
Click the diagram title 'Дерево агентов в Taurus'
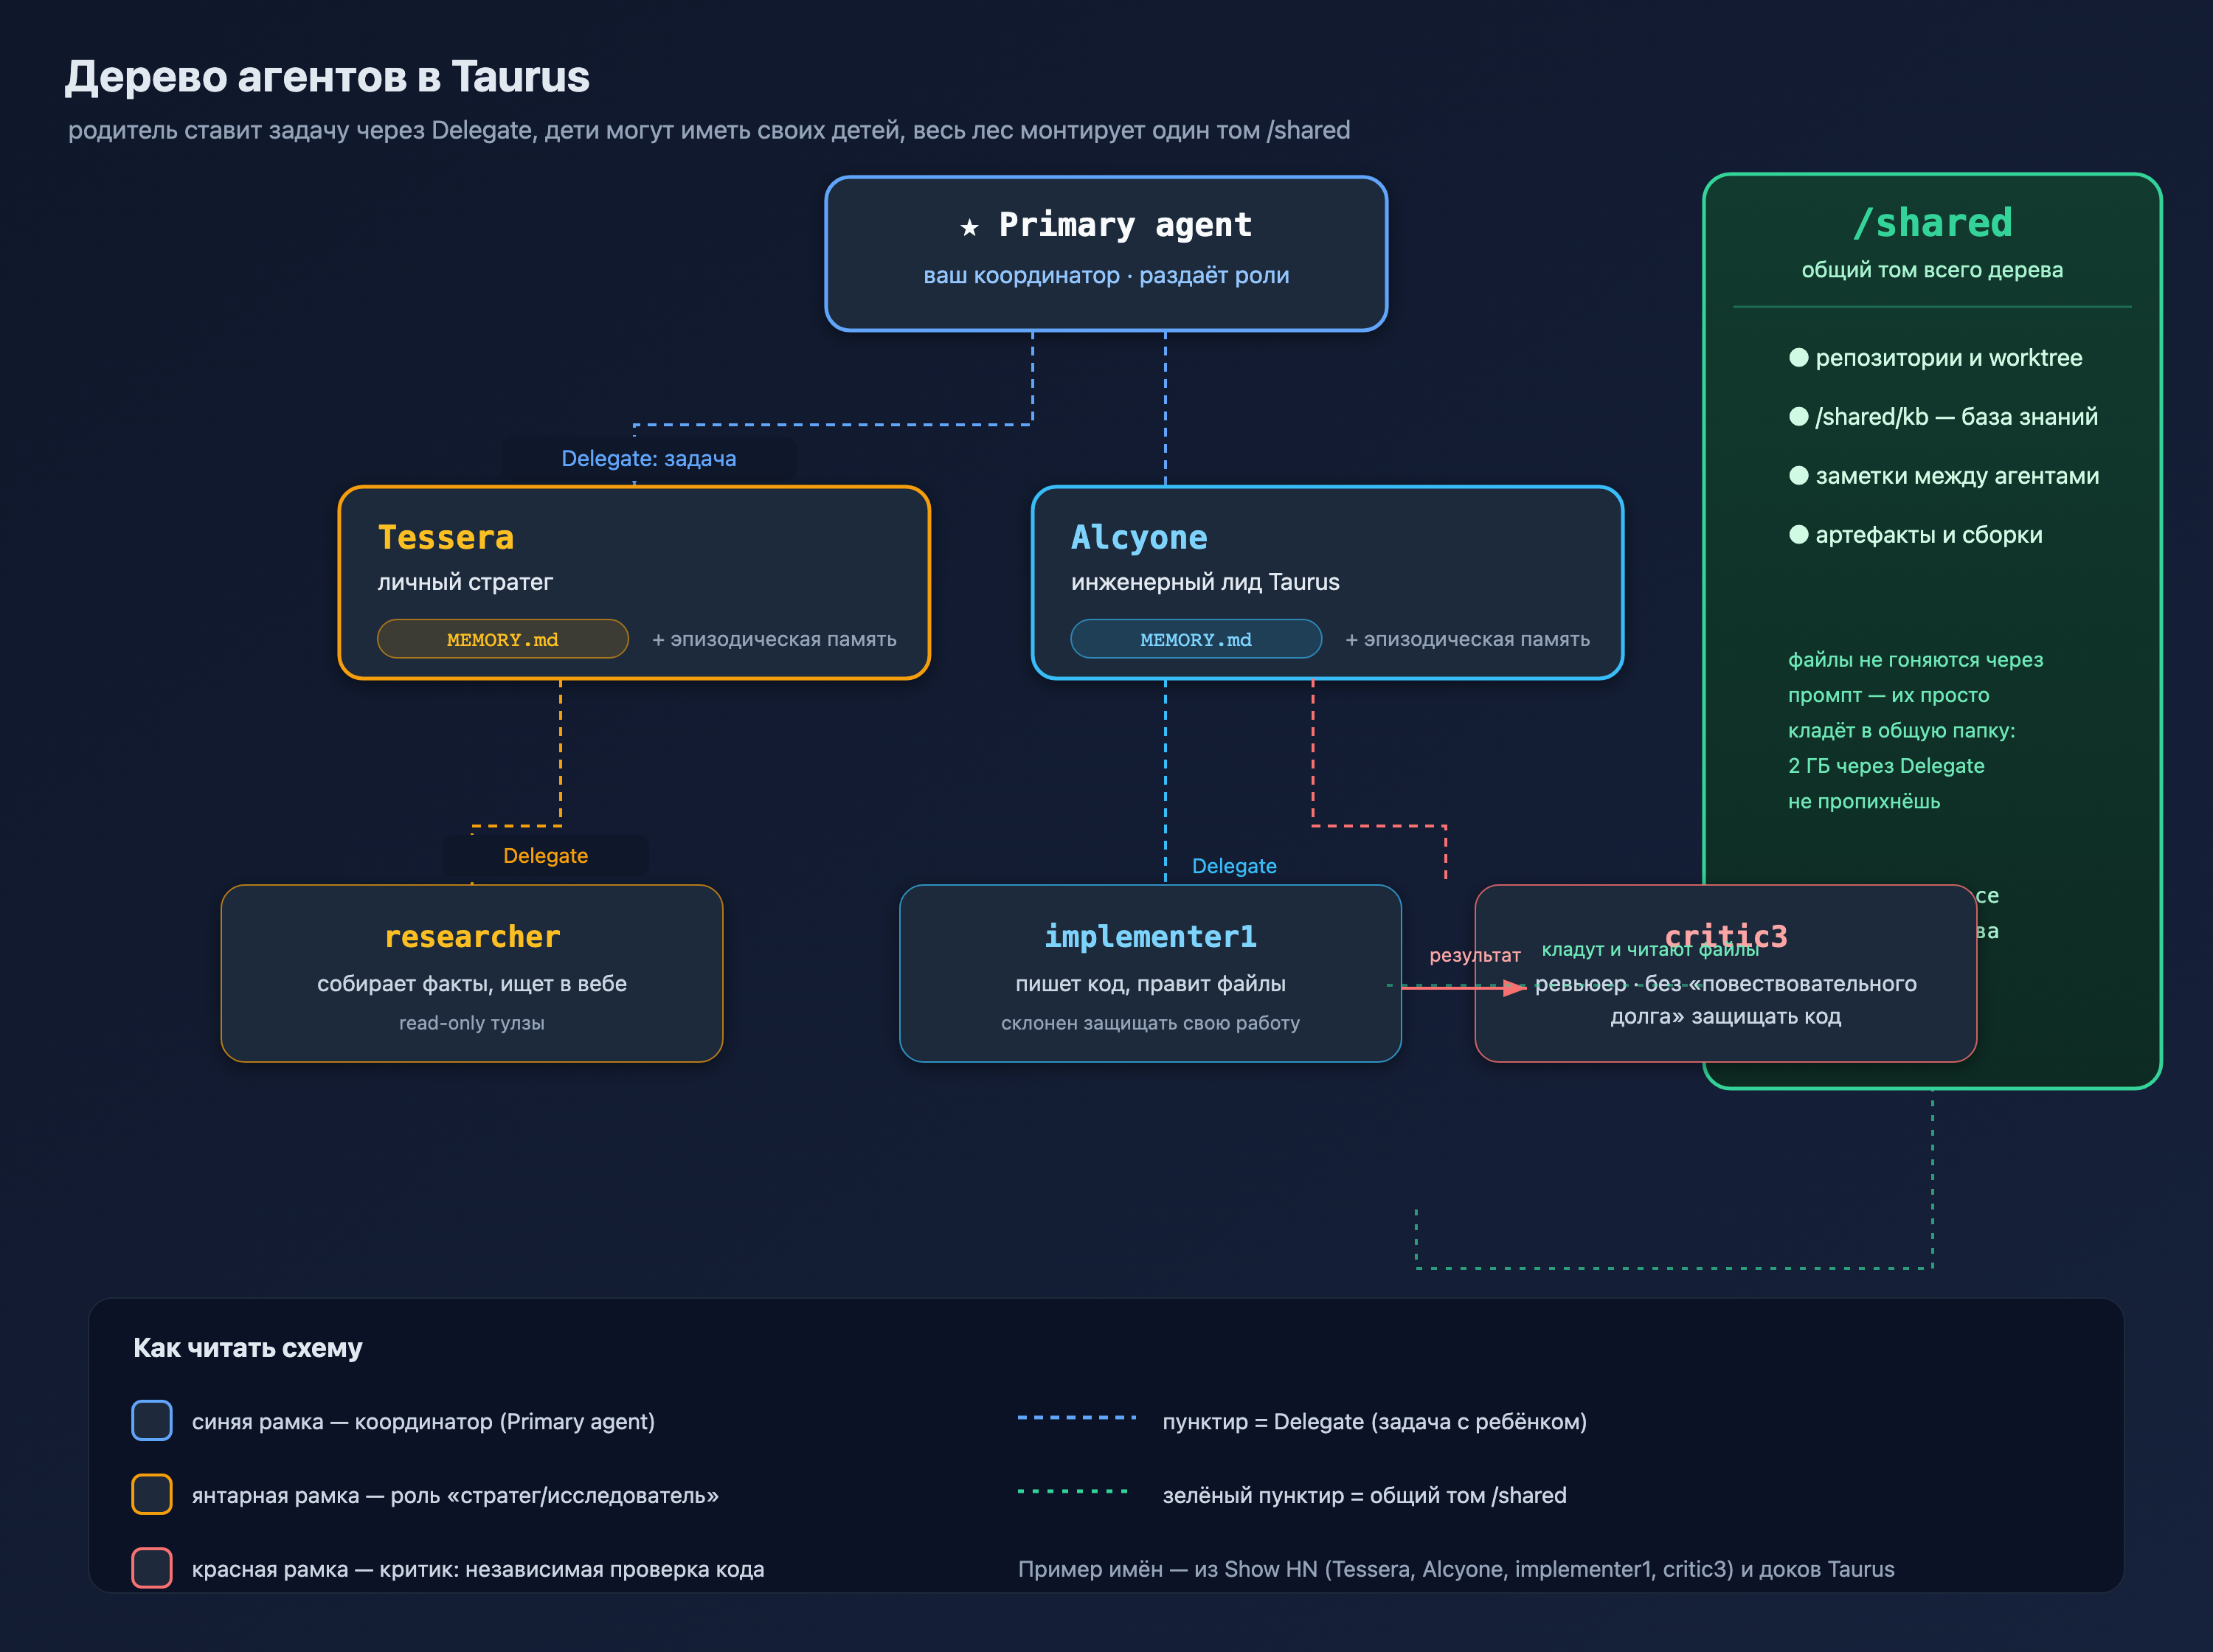tap(327, 77)
